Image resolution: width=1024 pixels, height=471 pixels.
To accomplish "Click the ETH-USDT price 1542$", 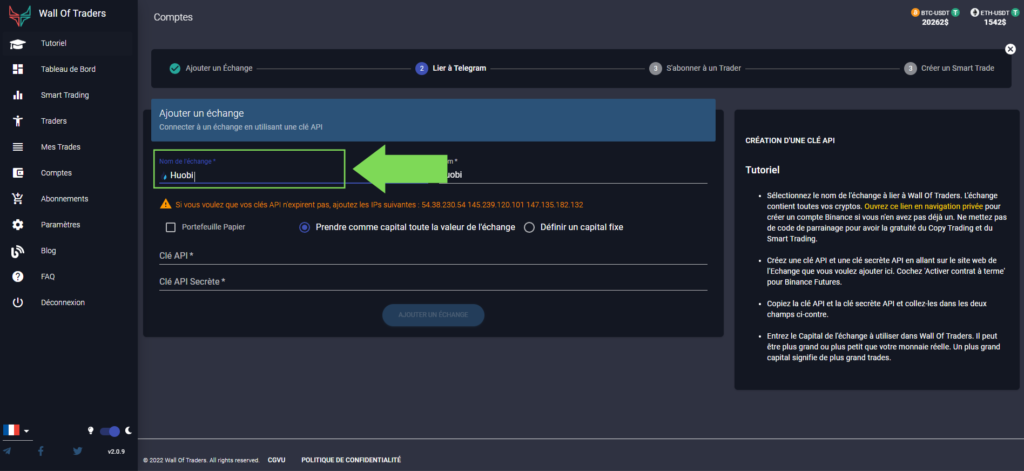I will [996, 22].
